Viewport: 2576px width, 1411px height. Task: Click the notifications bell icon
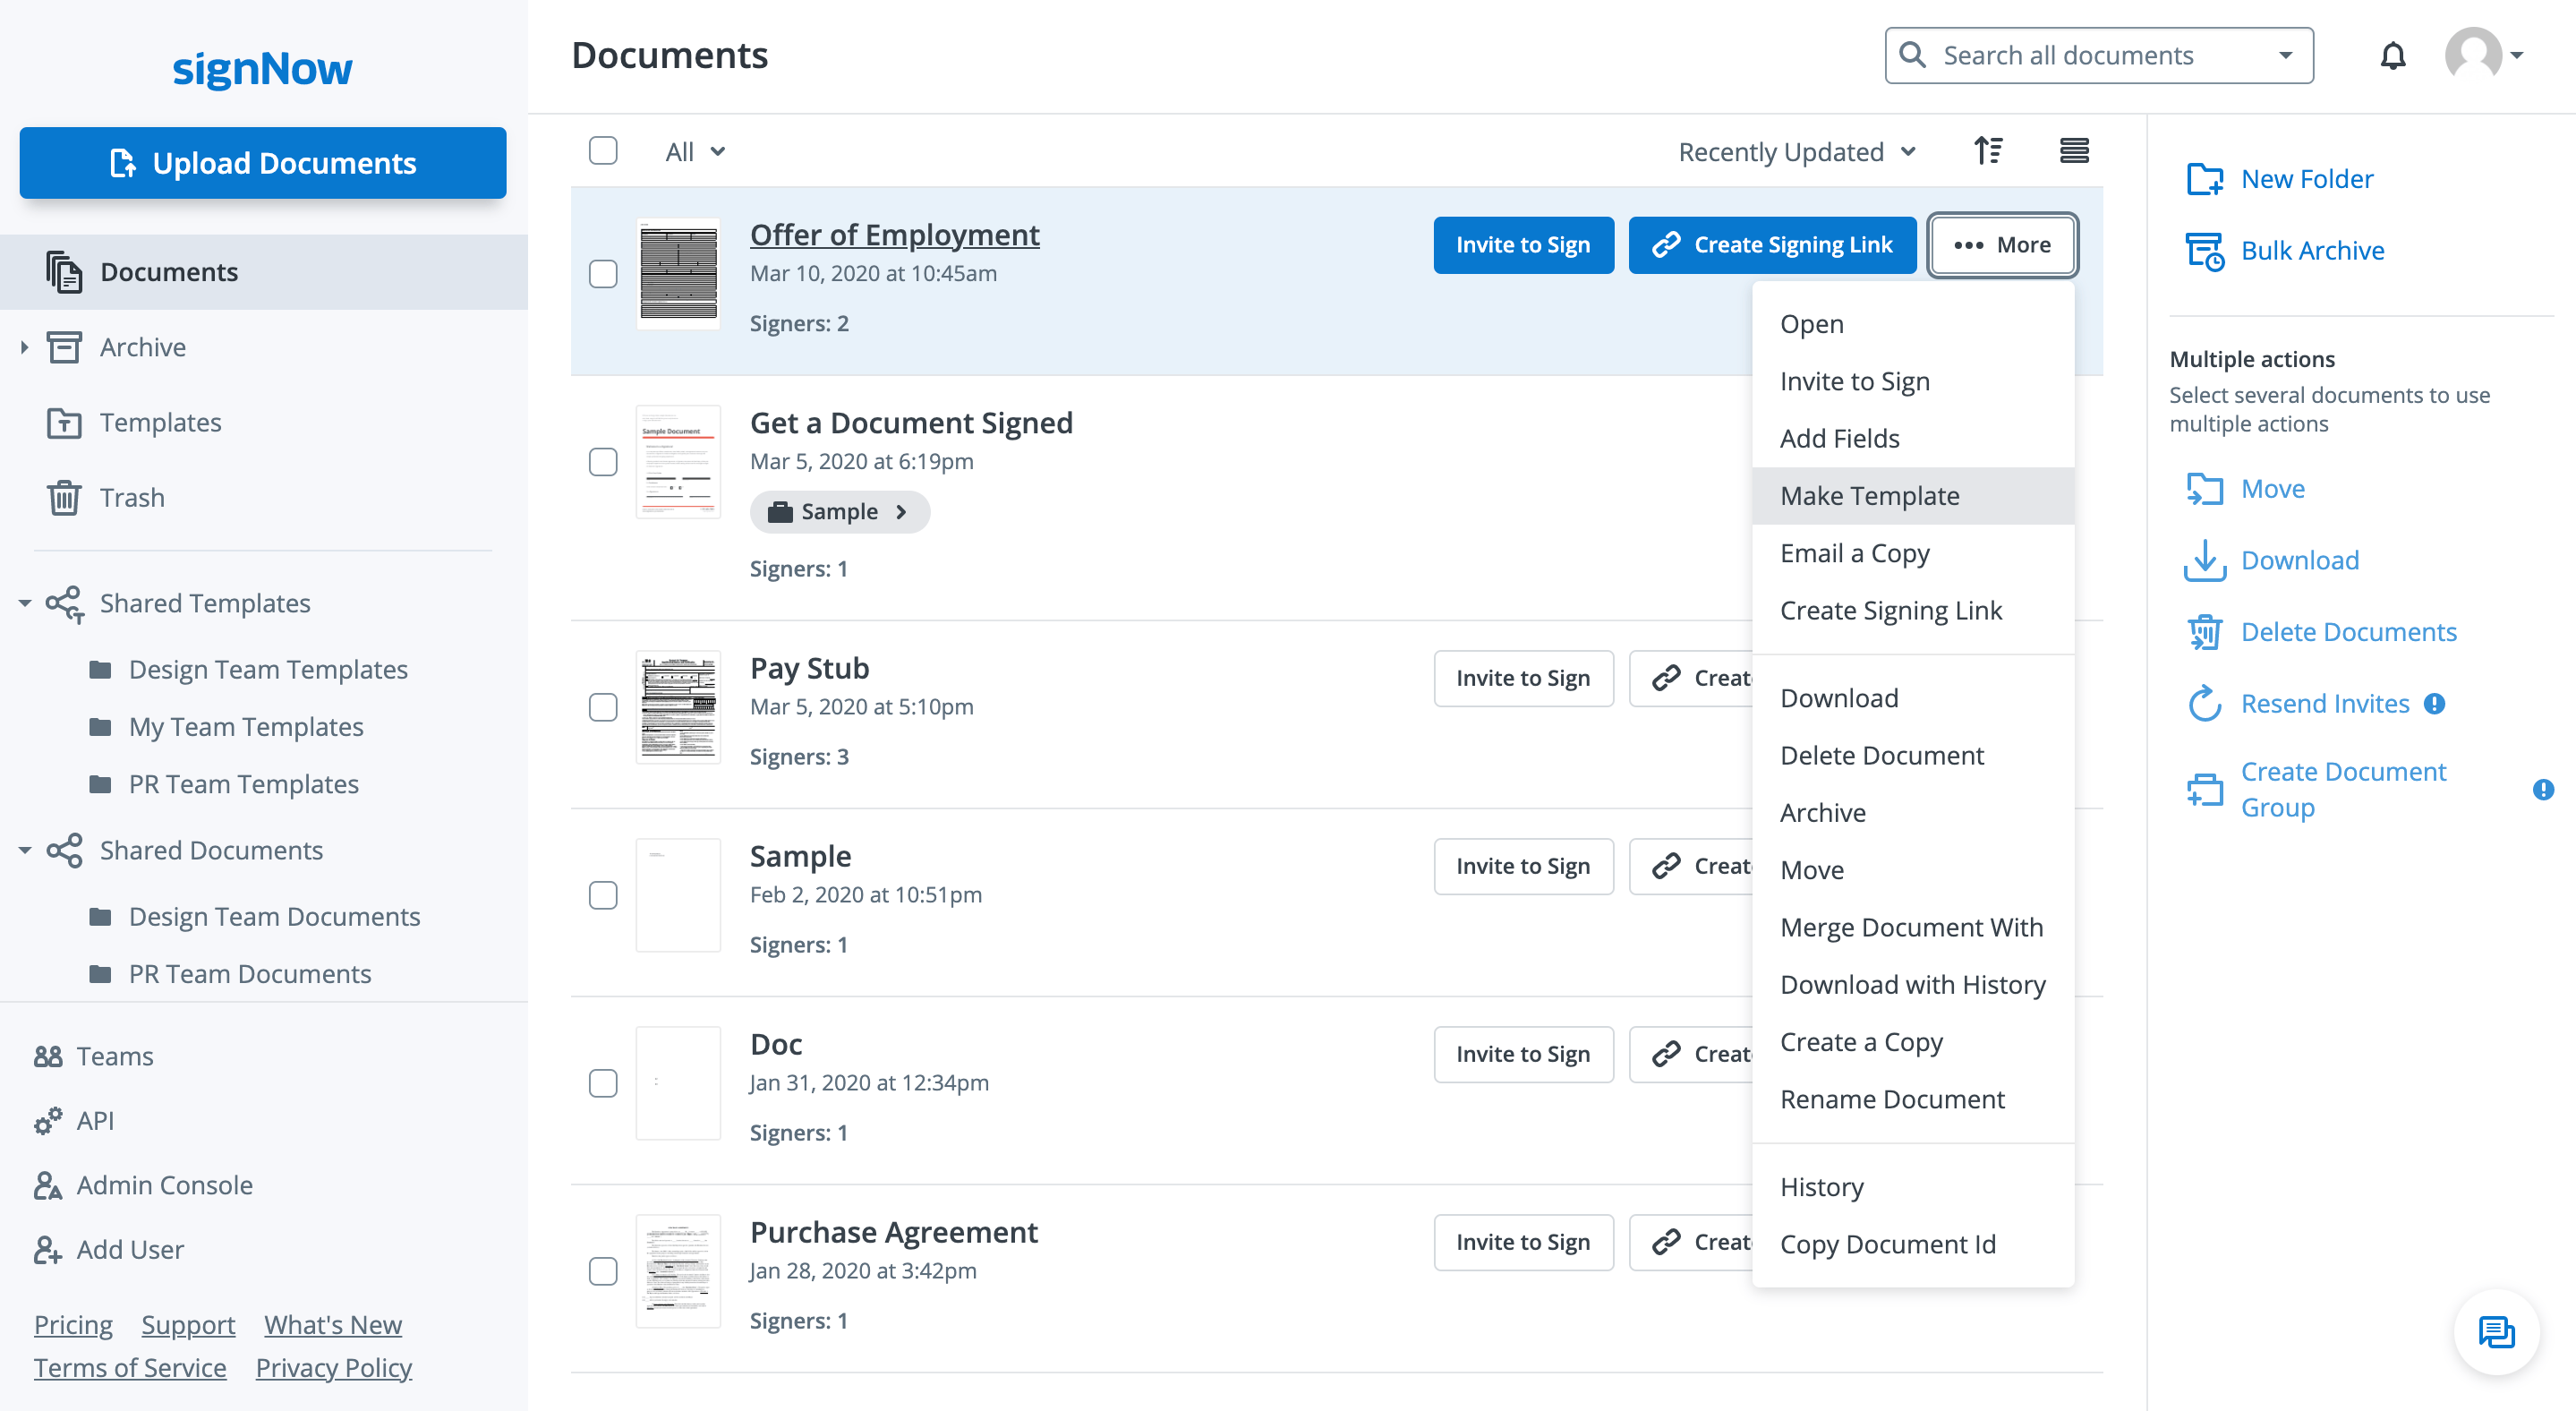(2392, 56)
